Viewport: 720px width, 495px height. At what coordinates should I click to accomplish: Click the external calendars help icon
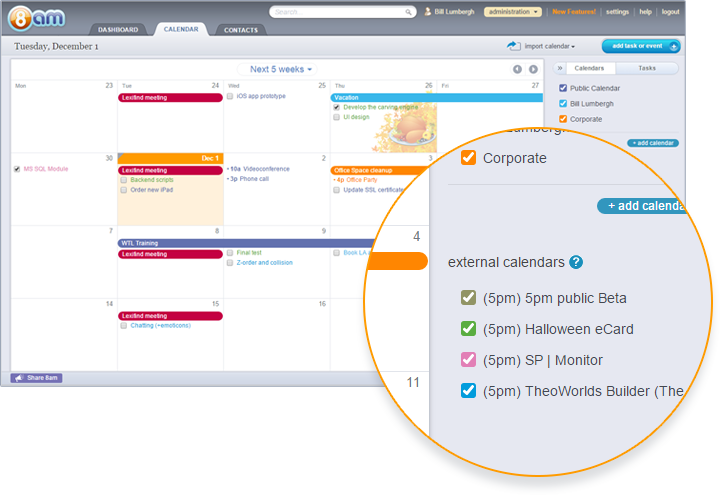(576, 263)
